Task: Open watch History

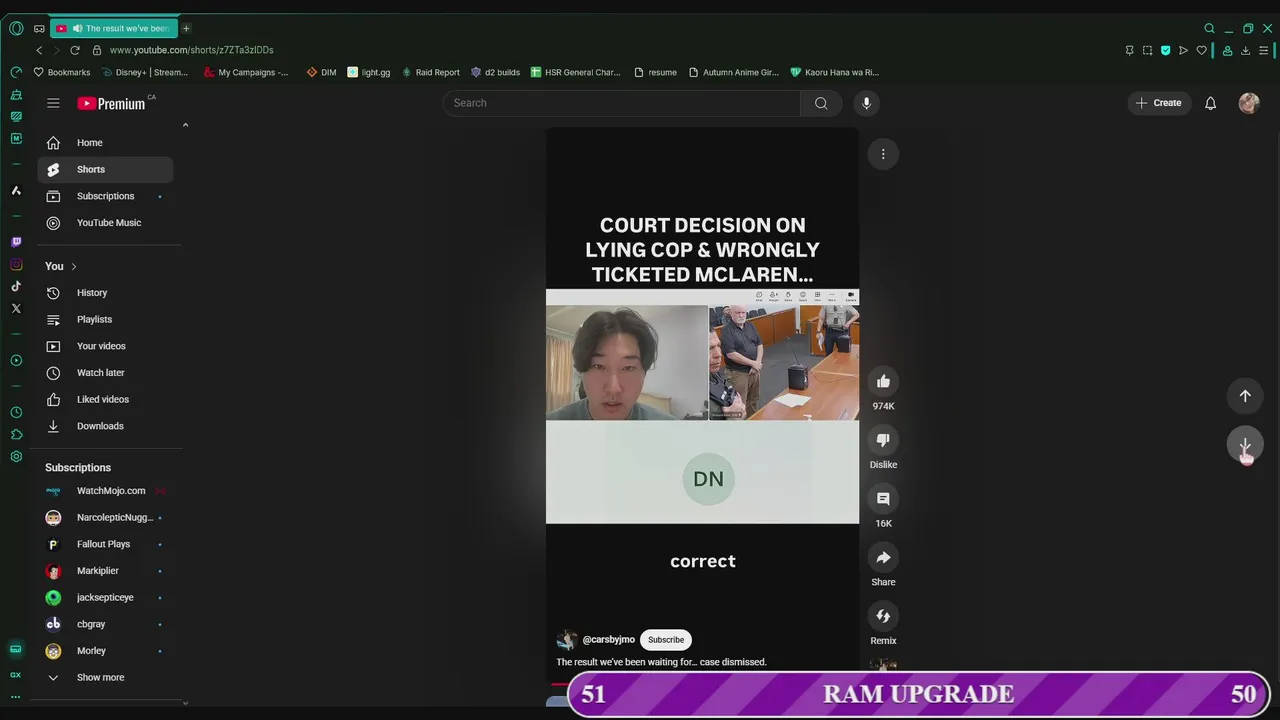Action: point(105,293)
